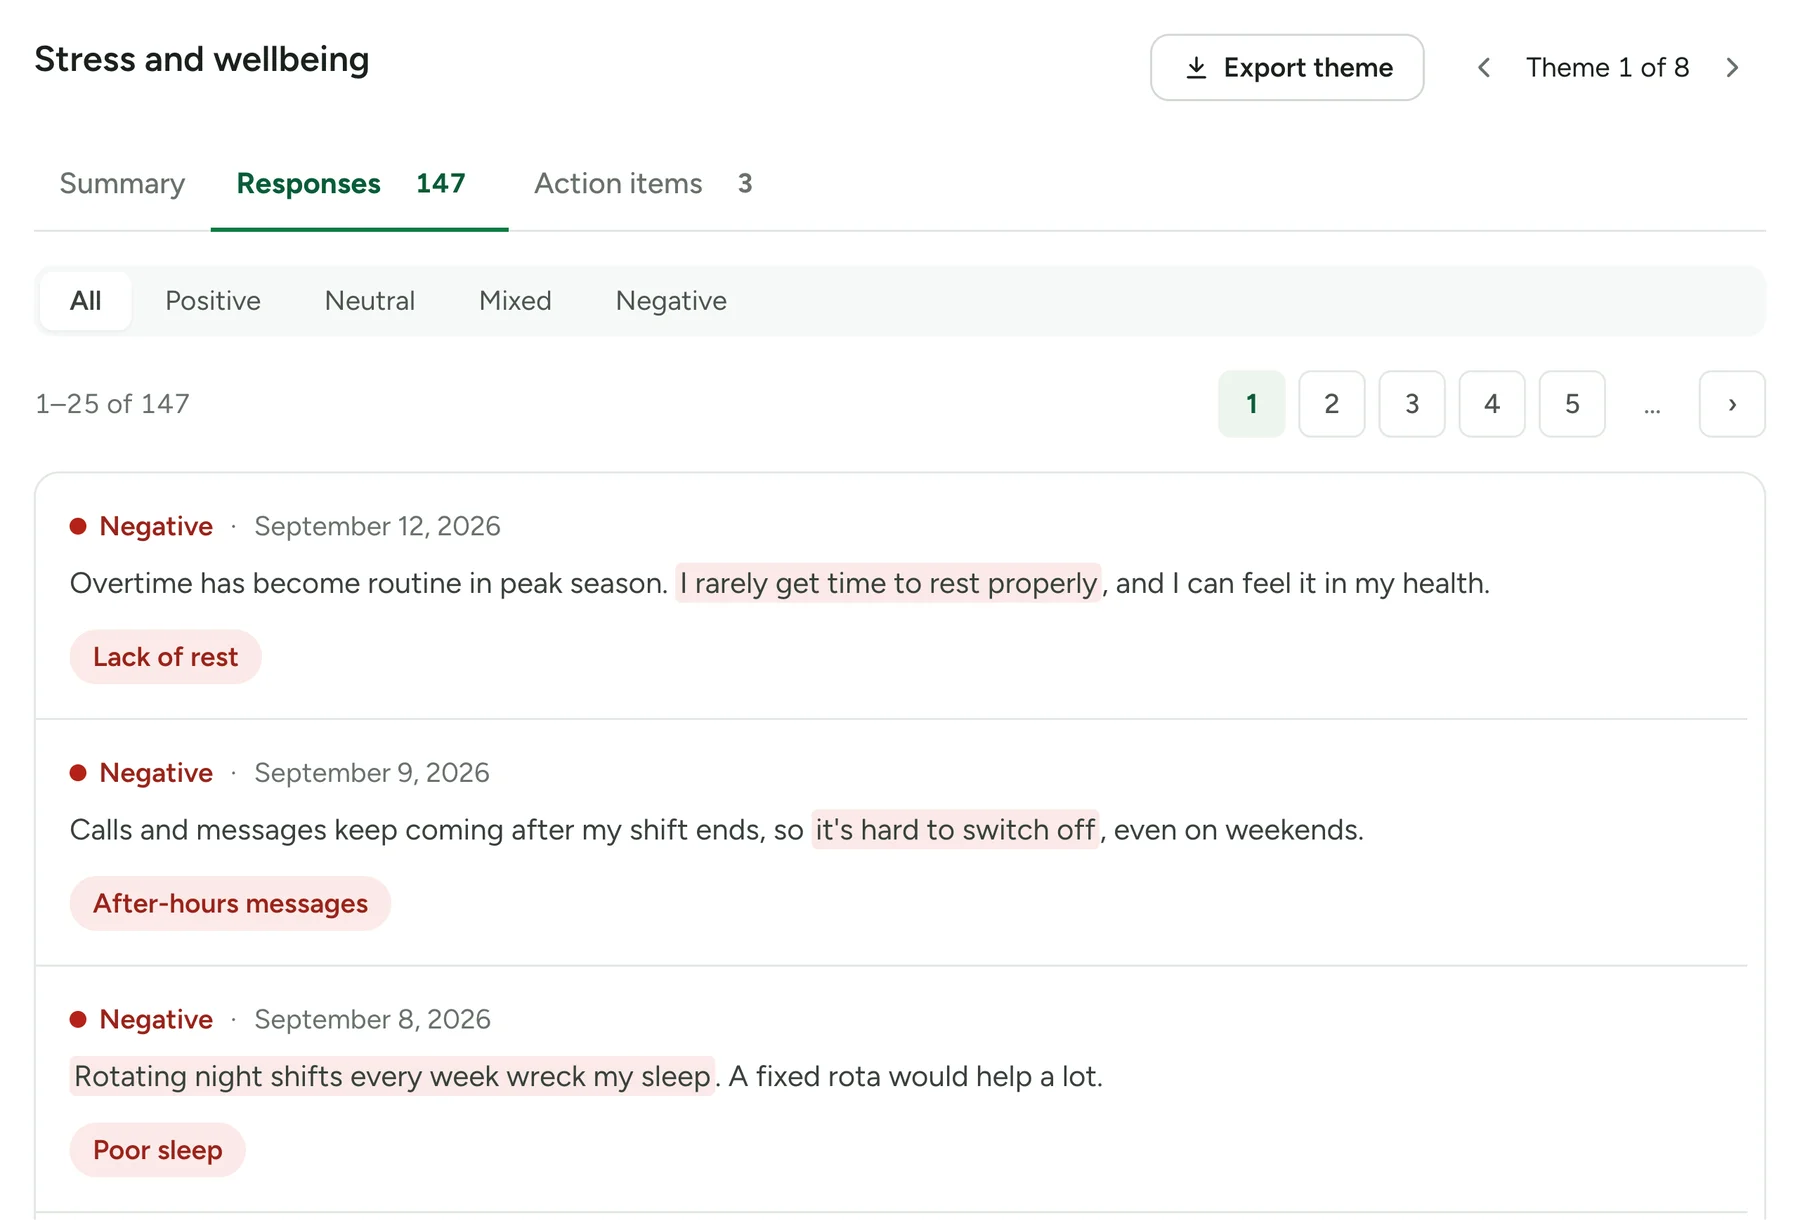Click the 'Stress and wellbeing' heading
1800x1228 pixels.
tap(202, 60)
